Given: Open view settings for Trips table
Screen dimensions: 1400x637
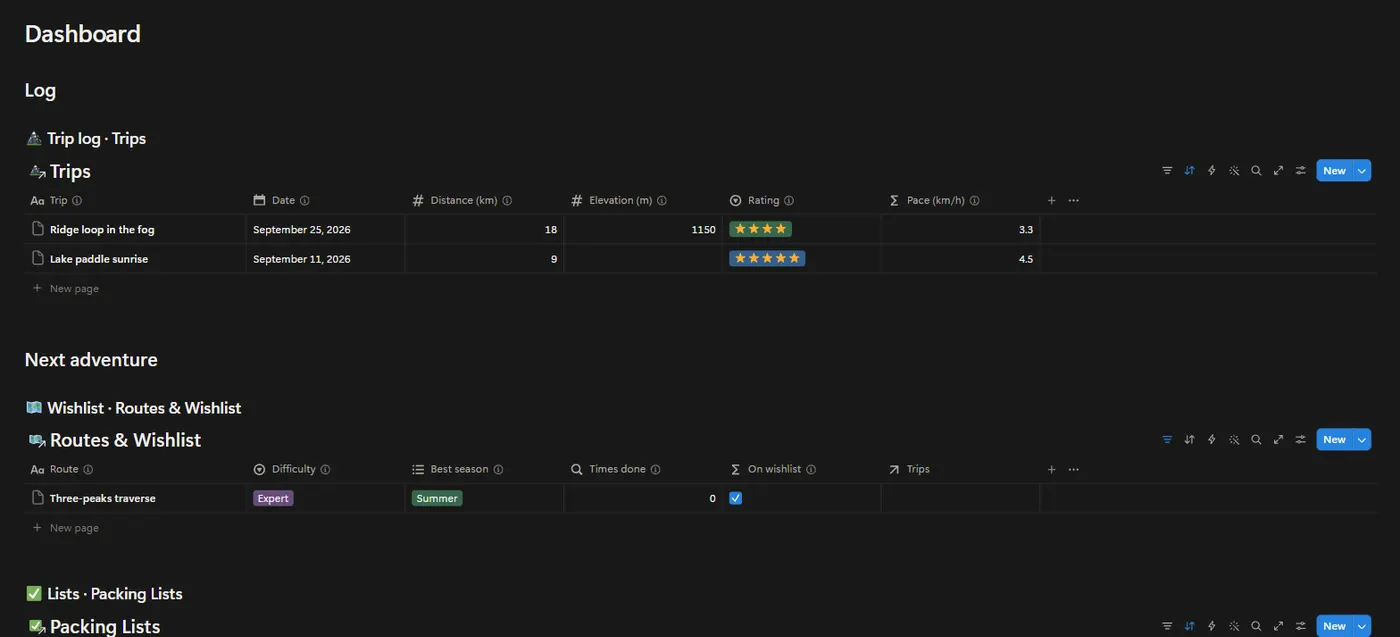Looking at the screenshot, I should tap(1300, 171).
